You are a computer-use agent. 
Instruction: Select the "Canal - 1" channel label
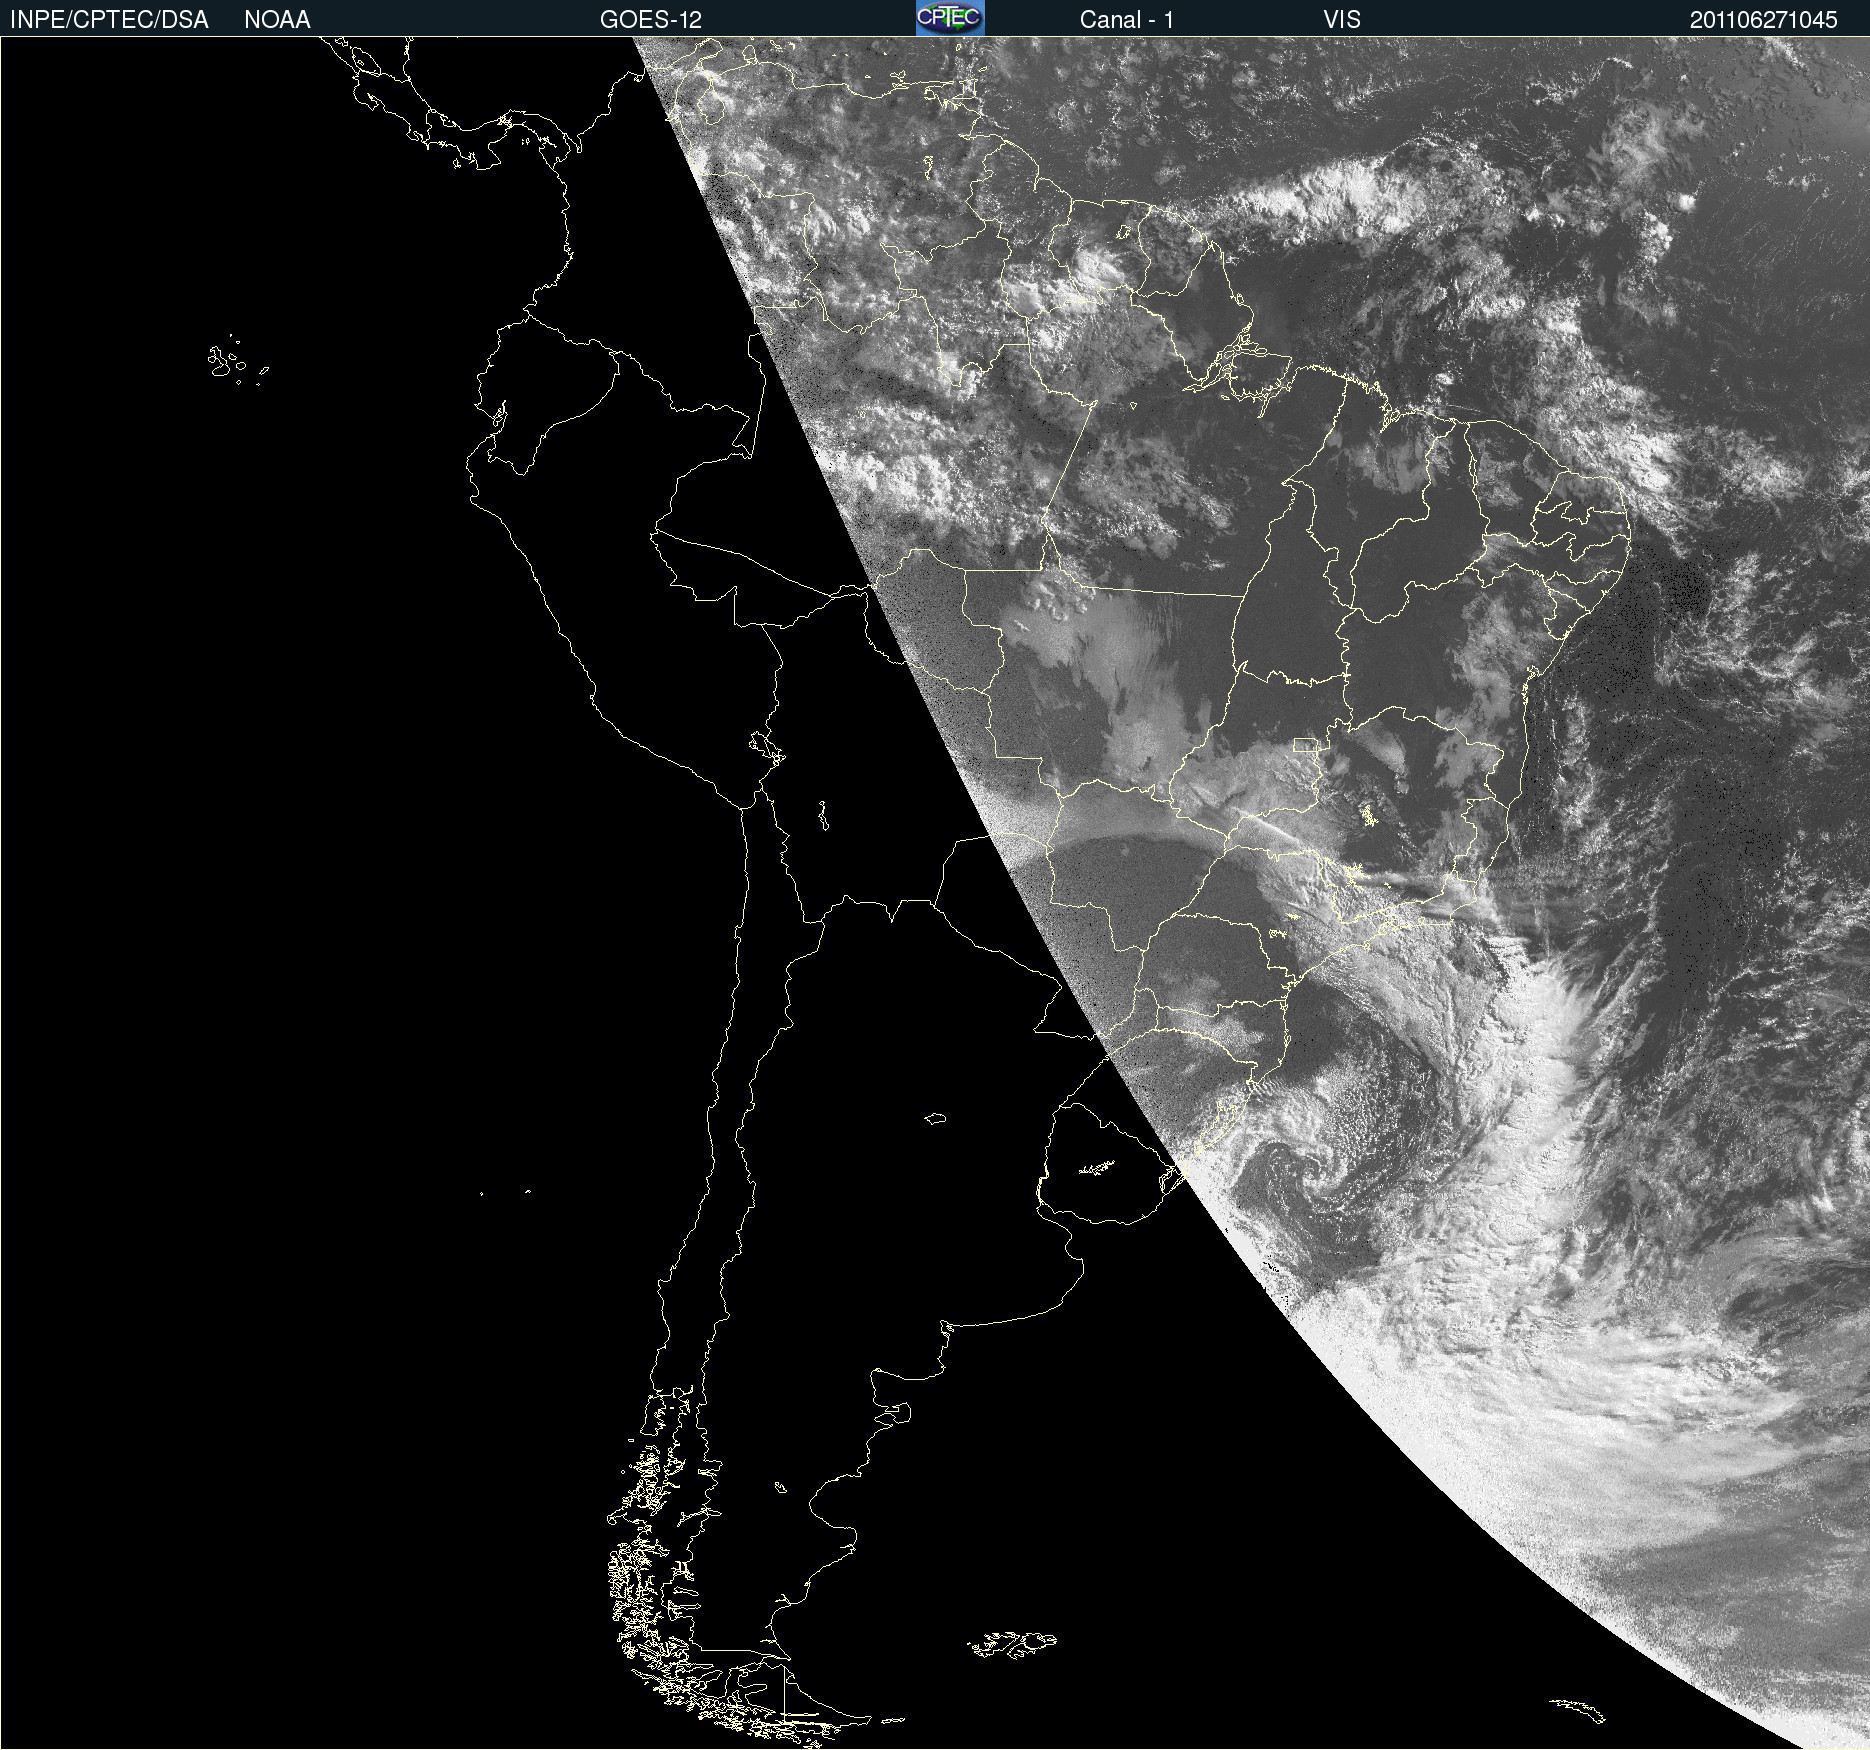(1127, 20)
